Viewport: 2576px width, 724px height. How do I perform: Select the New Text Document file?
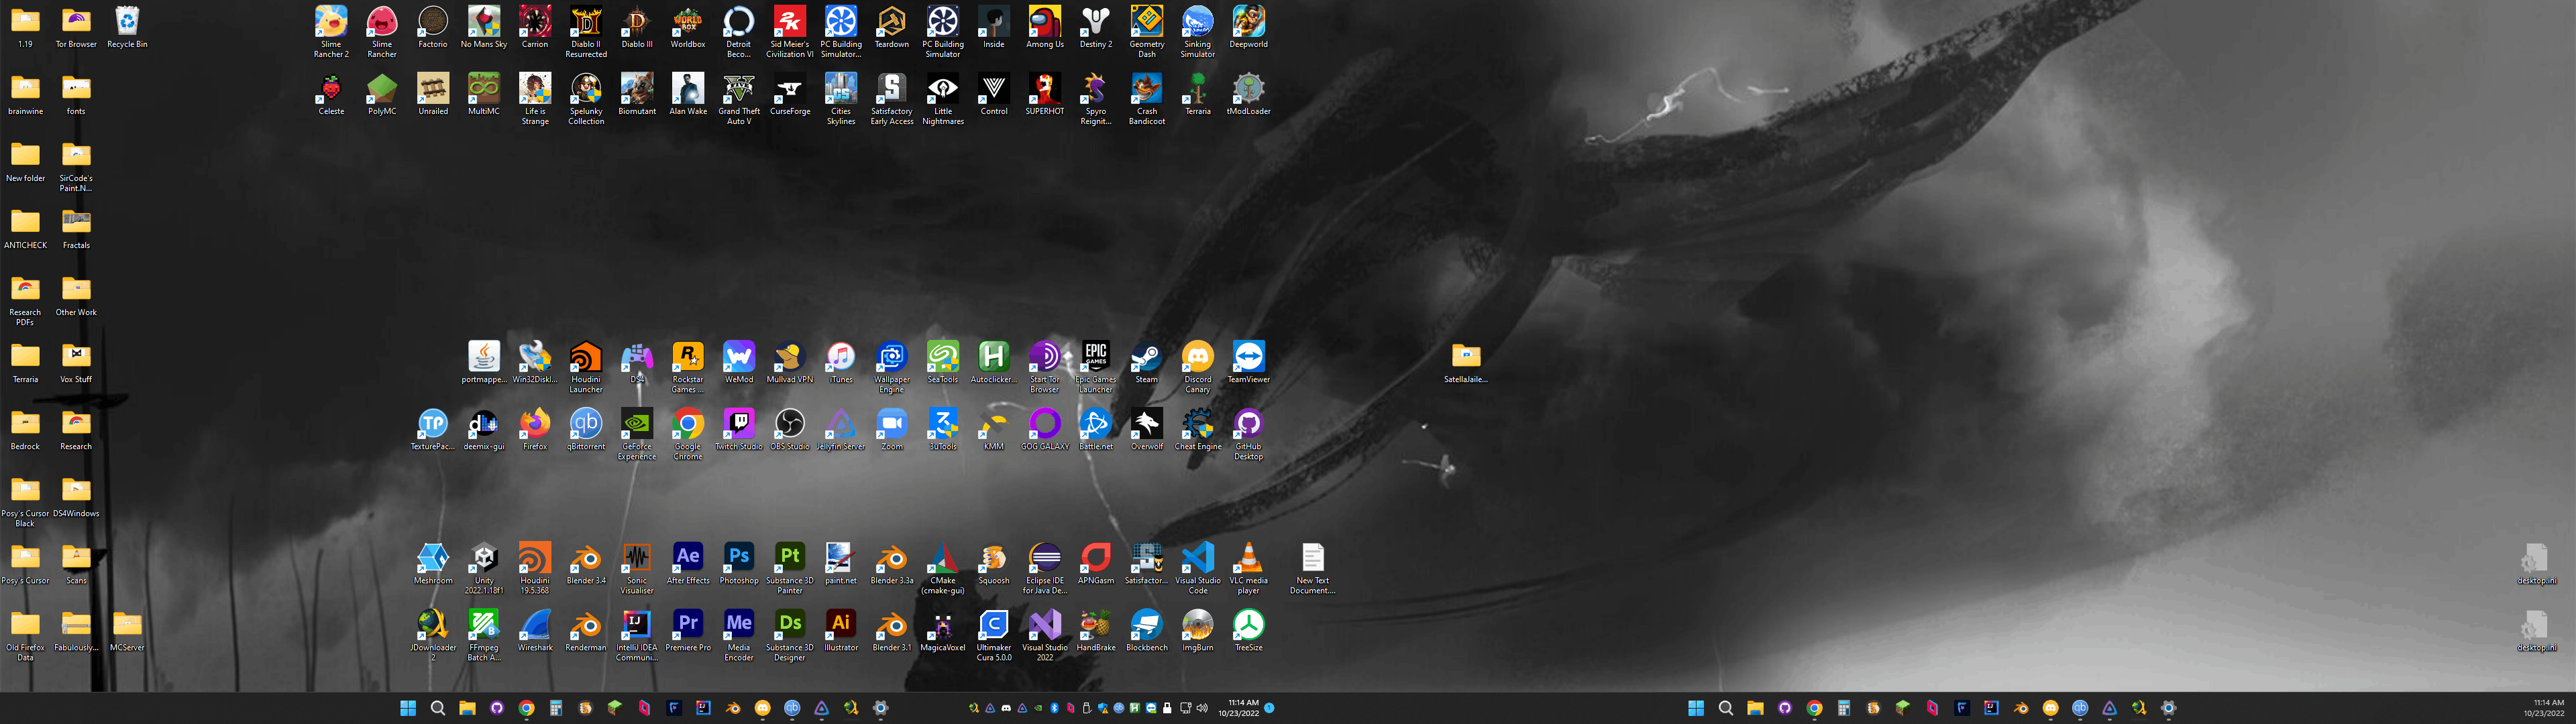1312,567
